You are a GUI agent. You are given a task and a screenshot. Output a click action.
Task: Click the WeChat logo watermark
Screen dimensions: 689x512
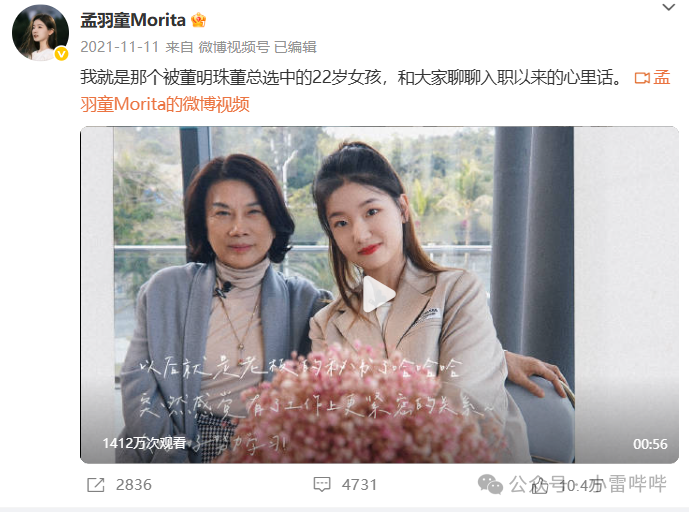[490, 484]
